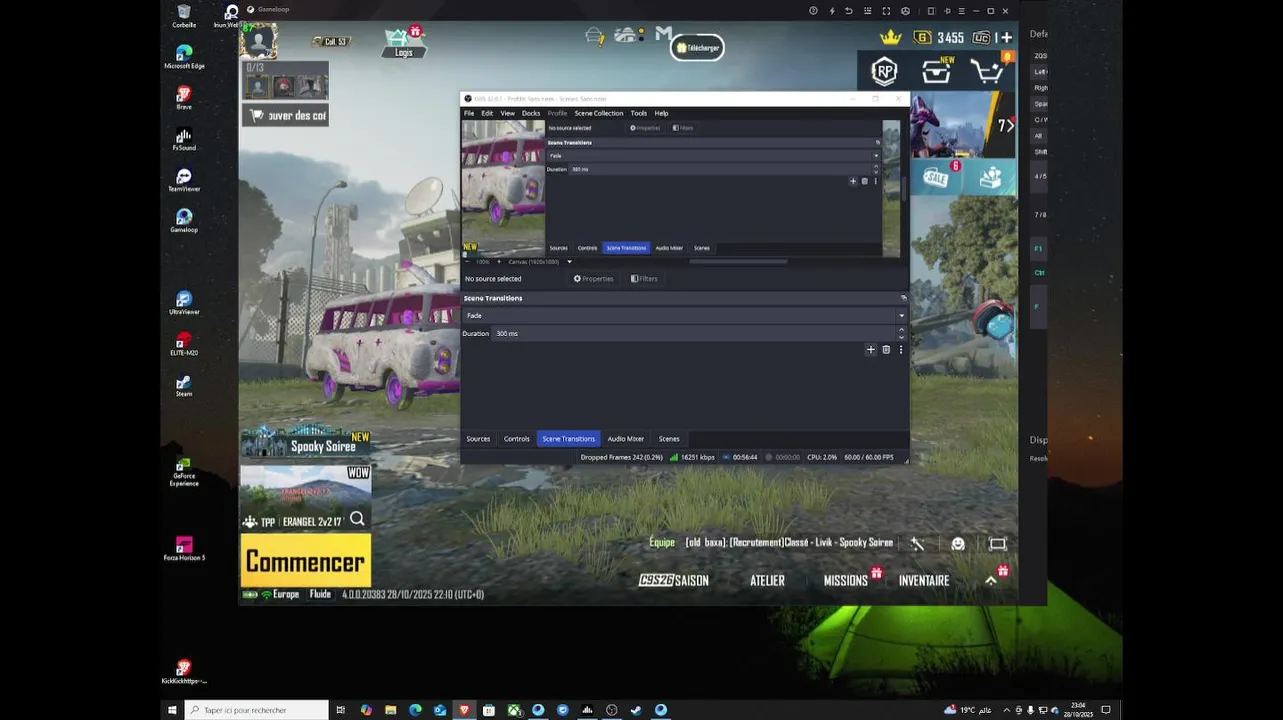Screen dimensions: 1283x720
Task: Open the shopping cart icon in the game
Action: pyautogui.click(x=988, y=72)
